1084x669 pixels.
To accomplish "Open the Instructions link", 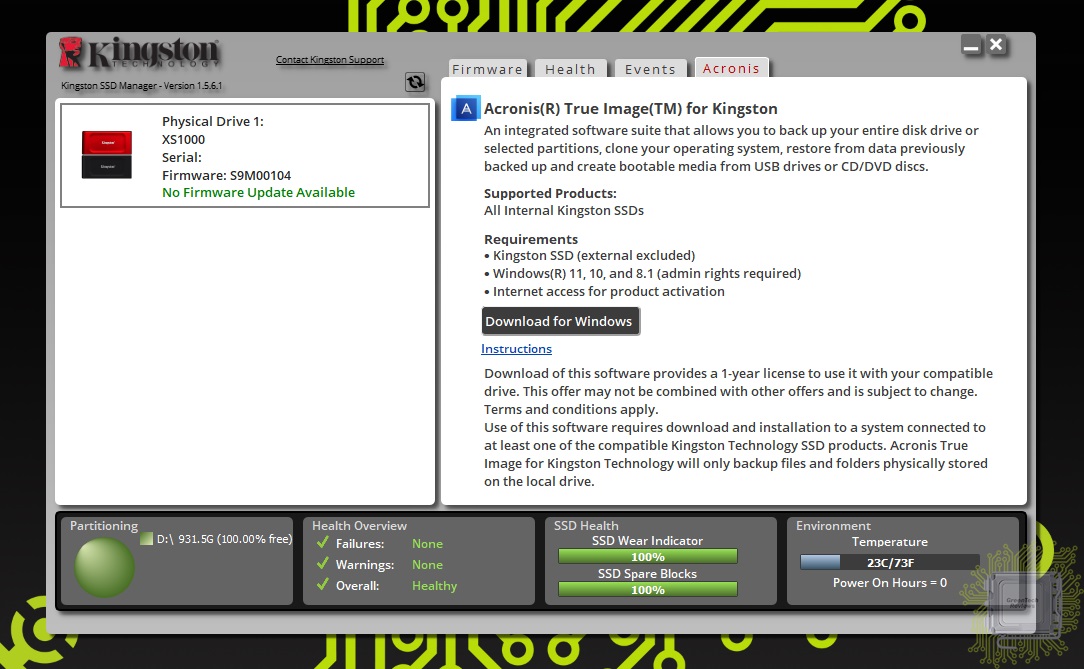I will pyautogui.click(x=516, y=349).
